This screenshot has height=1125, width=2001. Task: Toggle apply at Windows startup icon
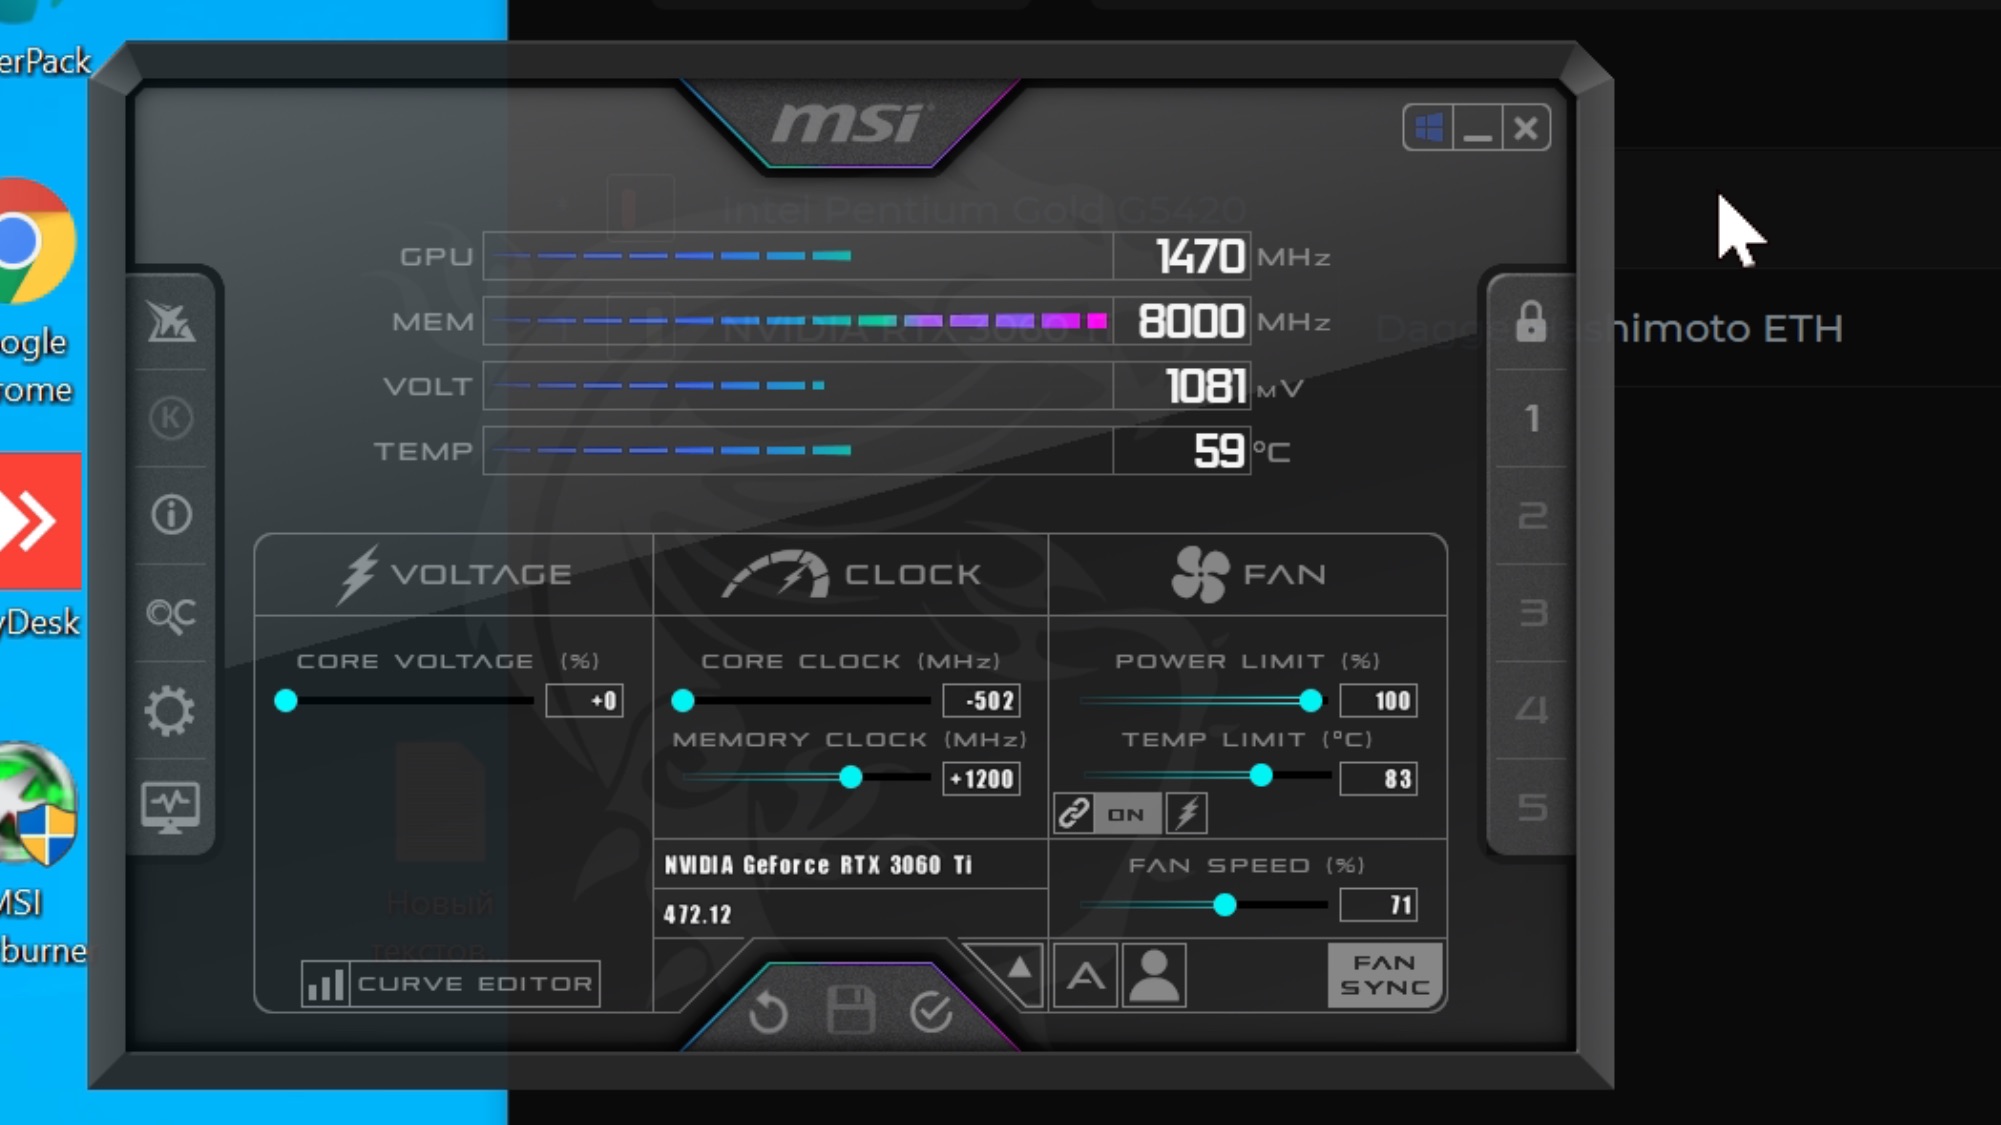coord(1427,127)
